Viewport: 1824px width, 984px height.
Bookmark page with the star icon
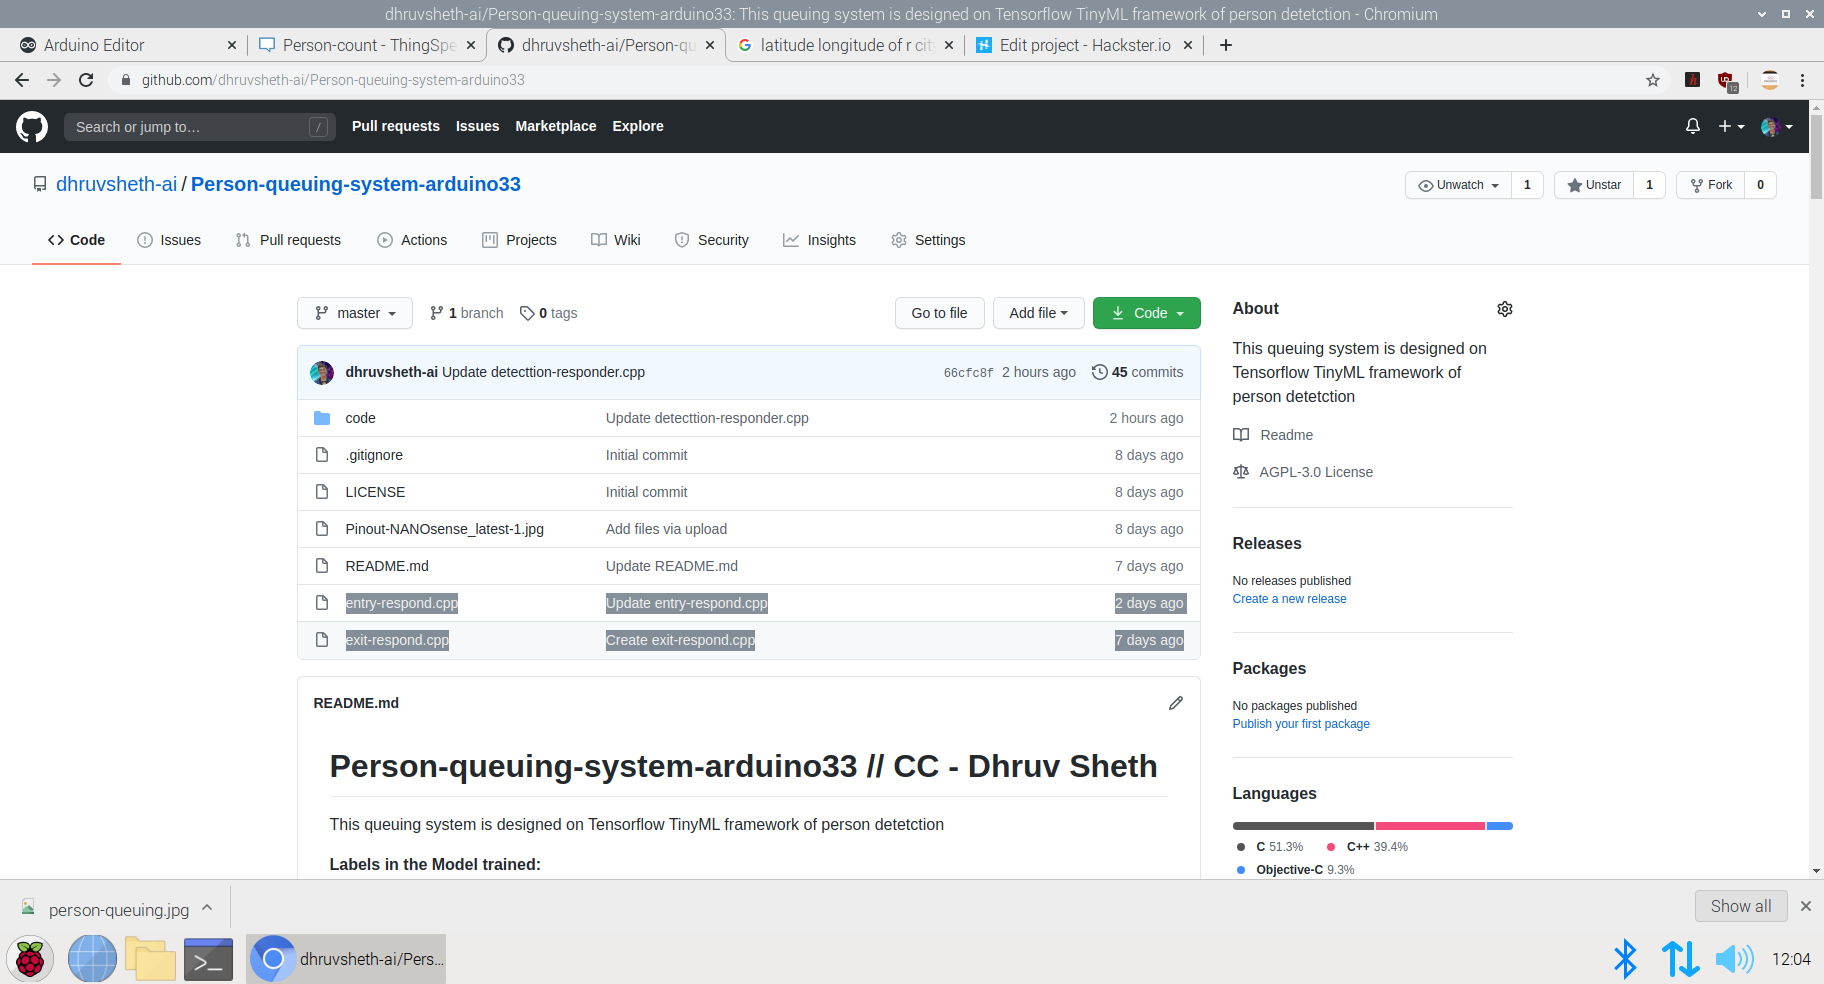pos(1653,80)
